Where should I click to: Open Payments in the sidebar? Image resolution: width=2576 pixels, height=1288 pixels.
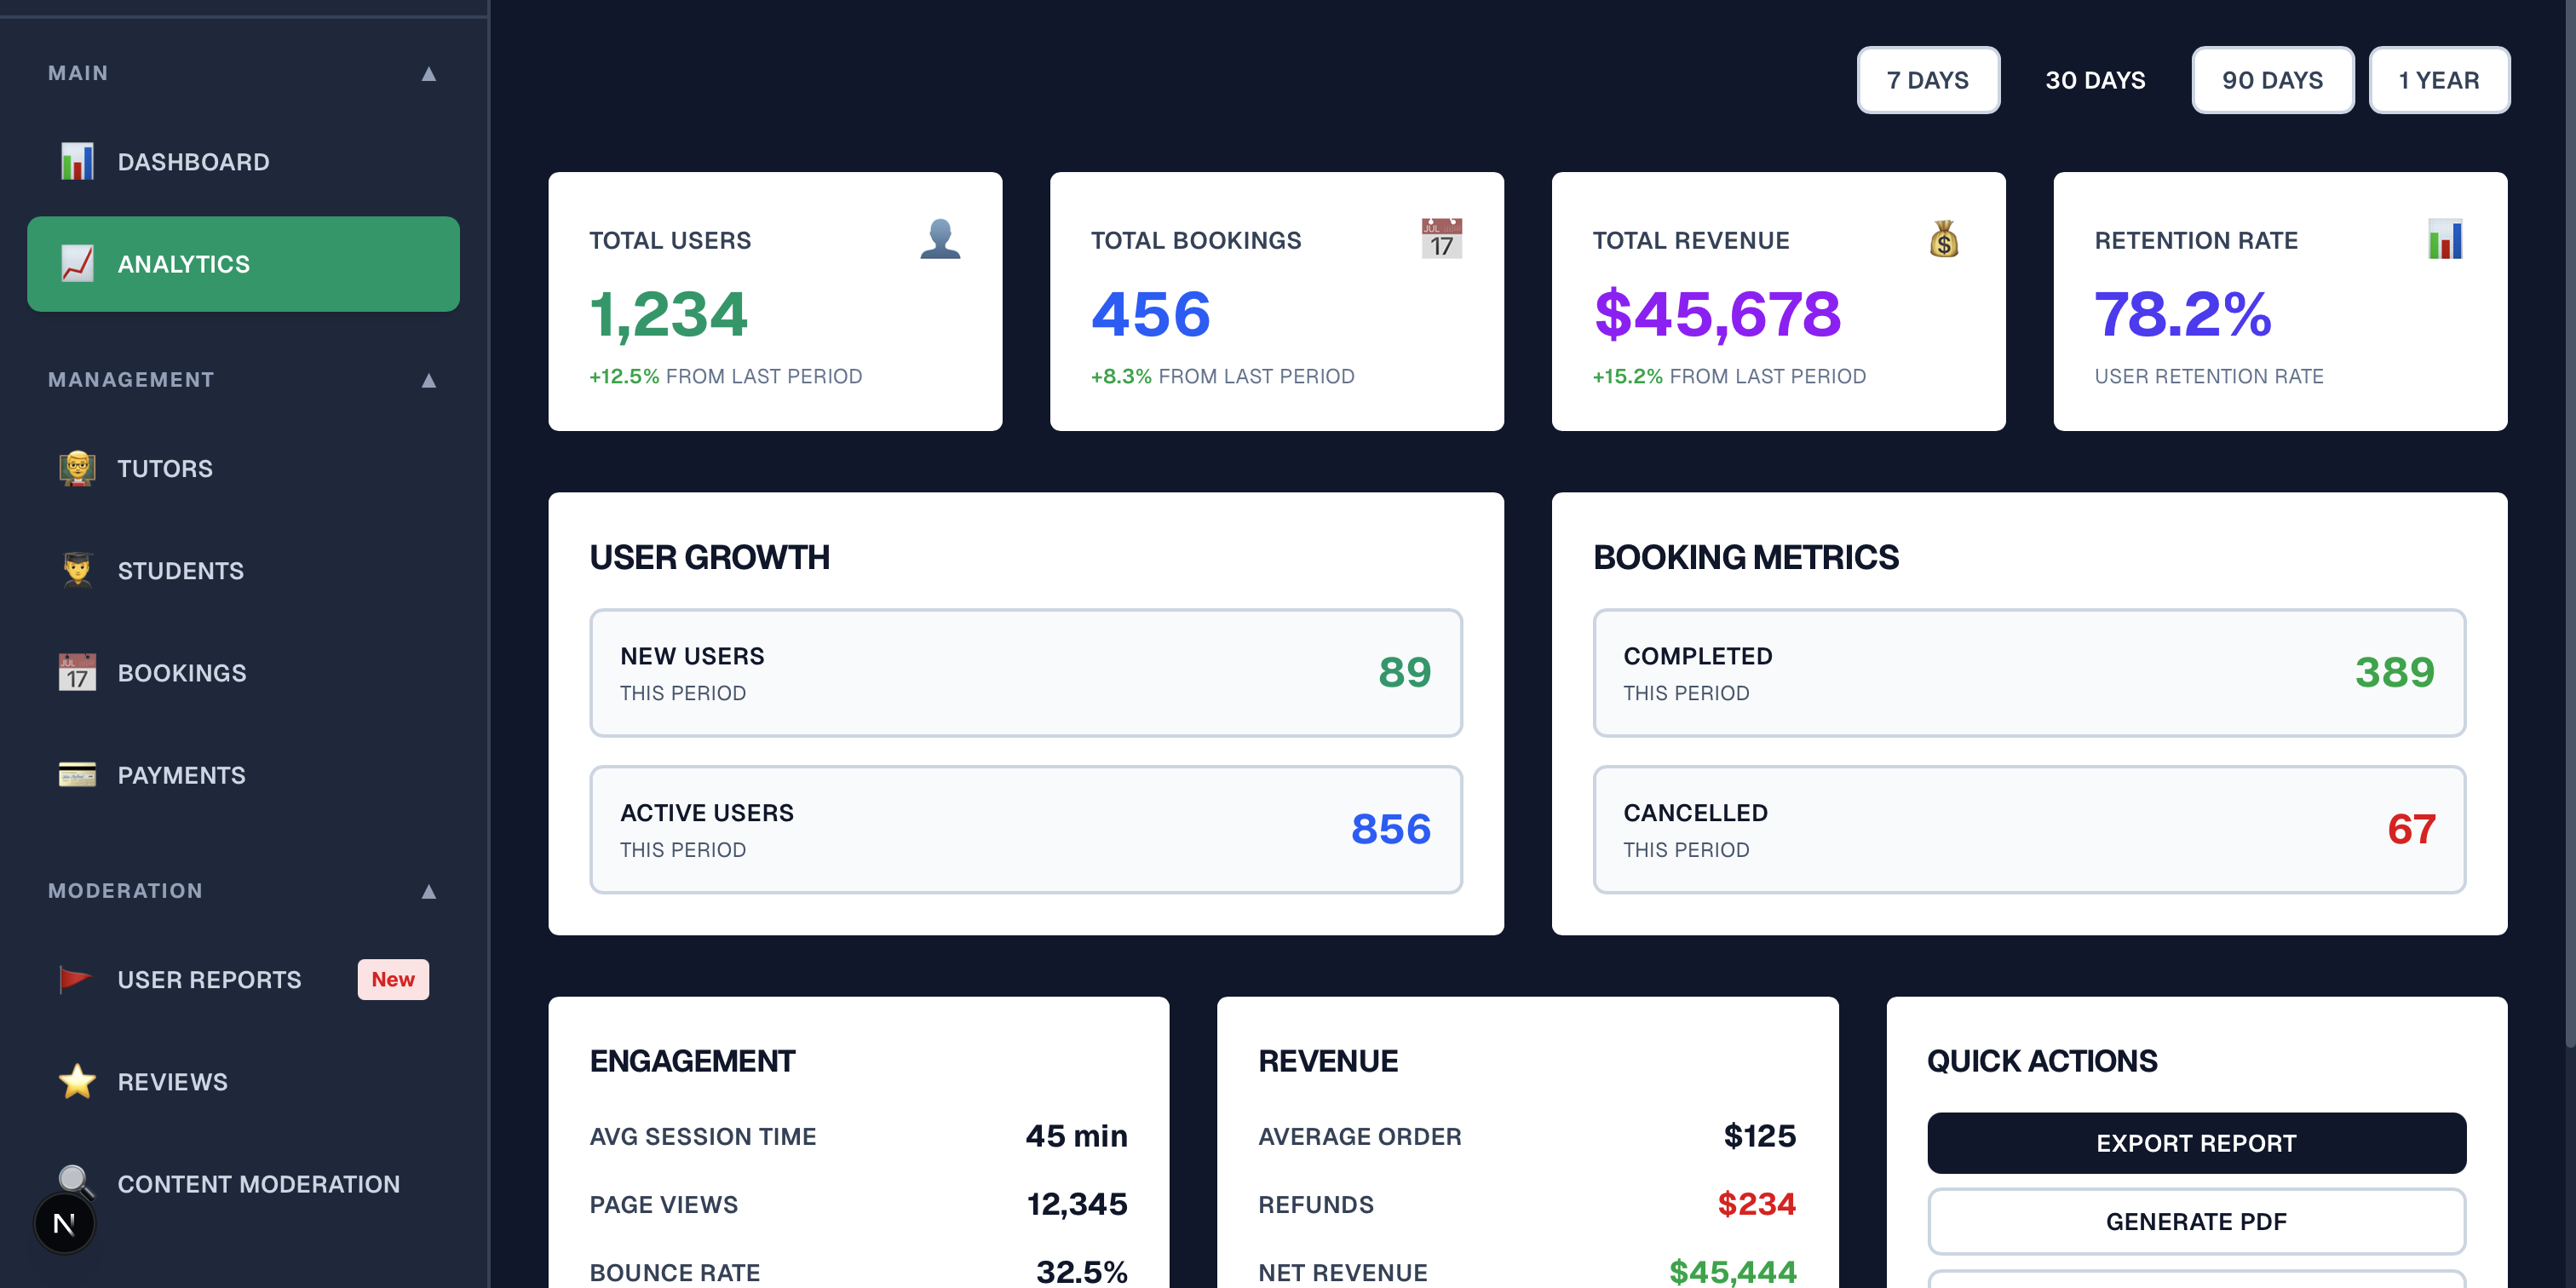(243, 775)
